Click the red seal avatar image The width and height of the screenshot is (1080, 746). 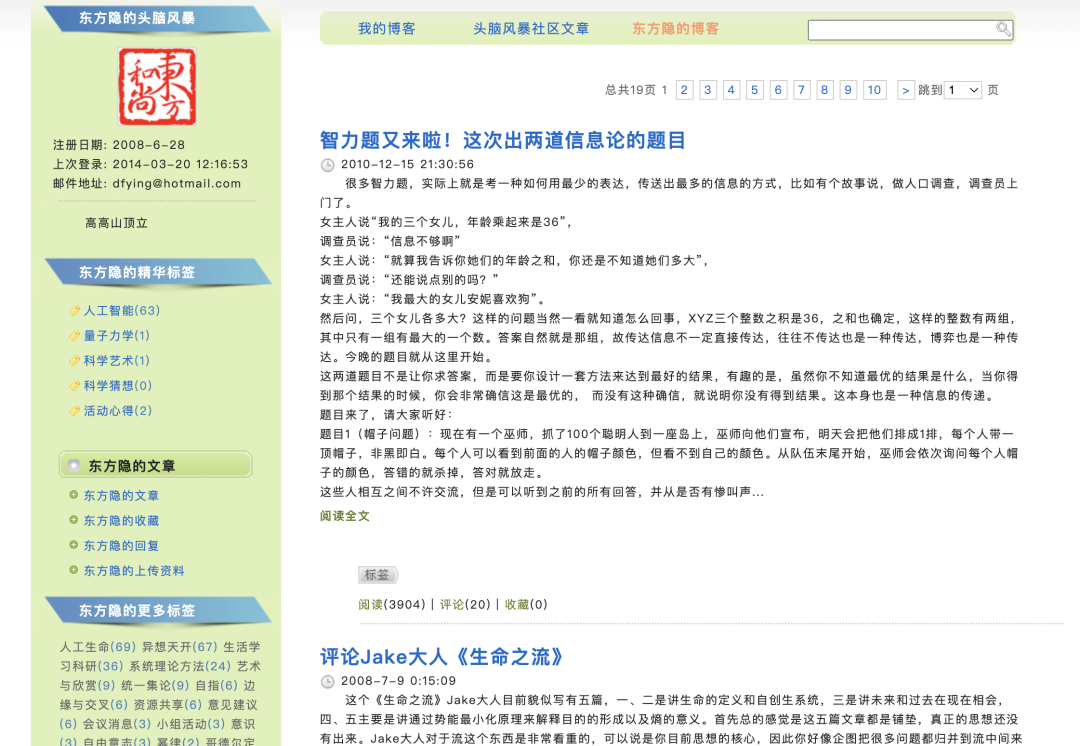pos(157,87)
